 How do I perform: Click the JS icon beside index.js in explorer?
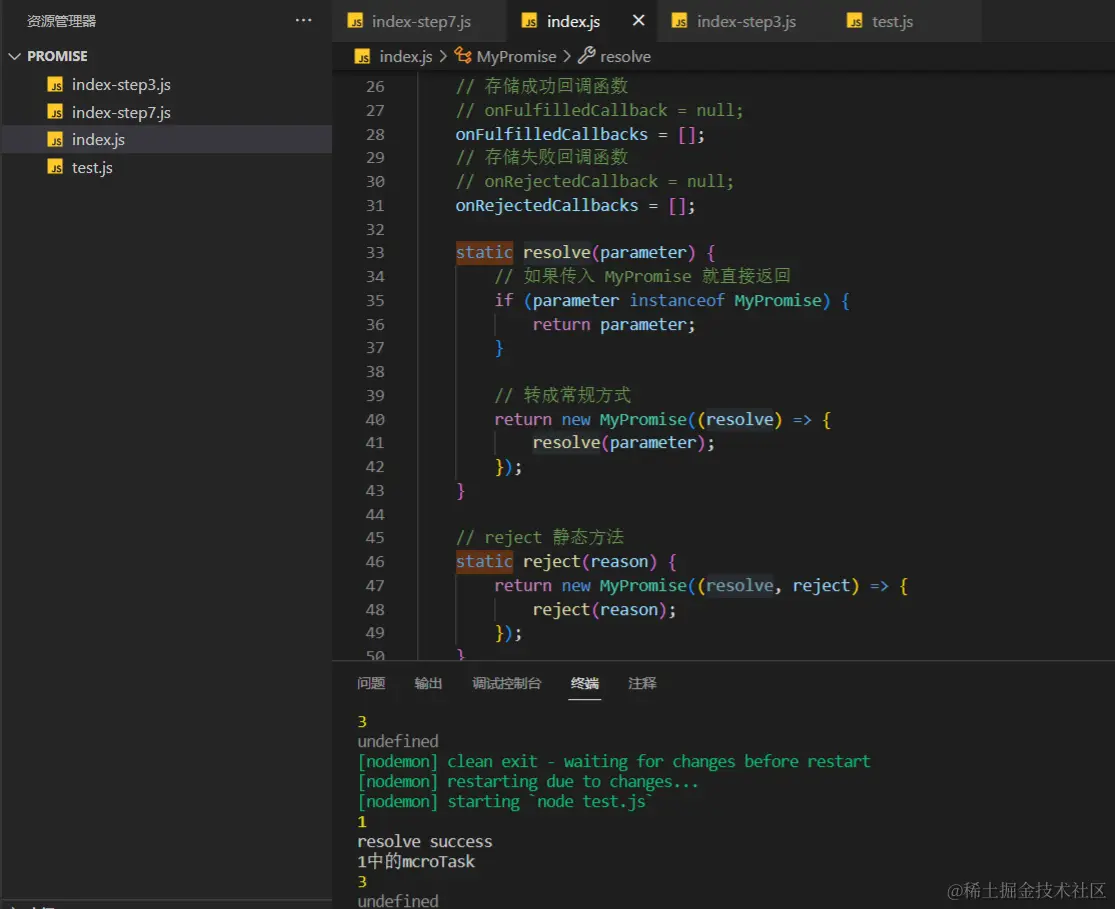[55, 139]
